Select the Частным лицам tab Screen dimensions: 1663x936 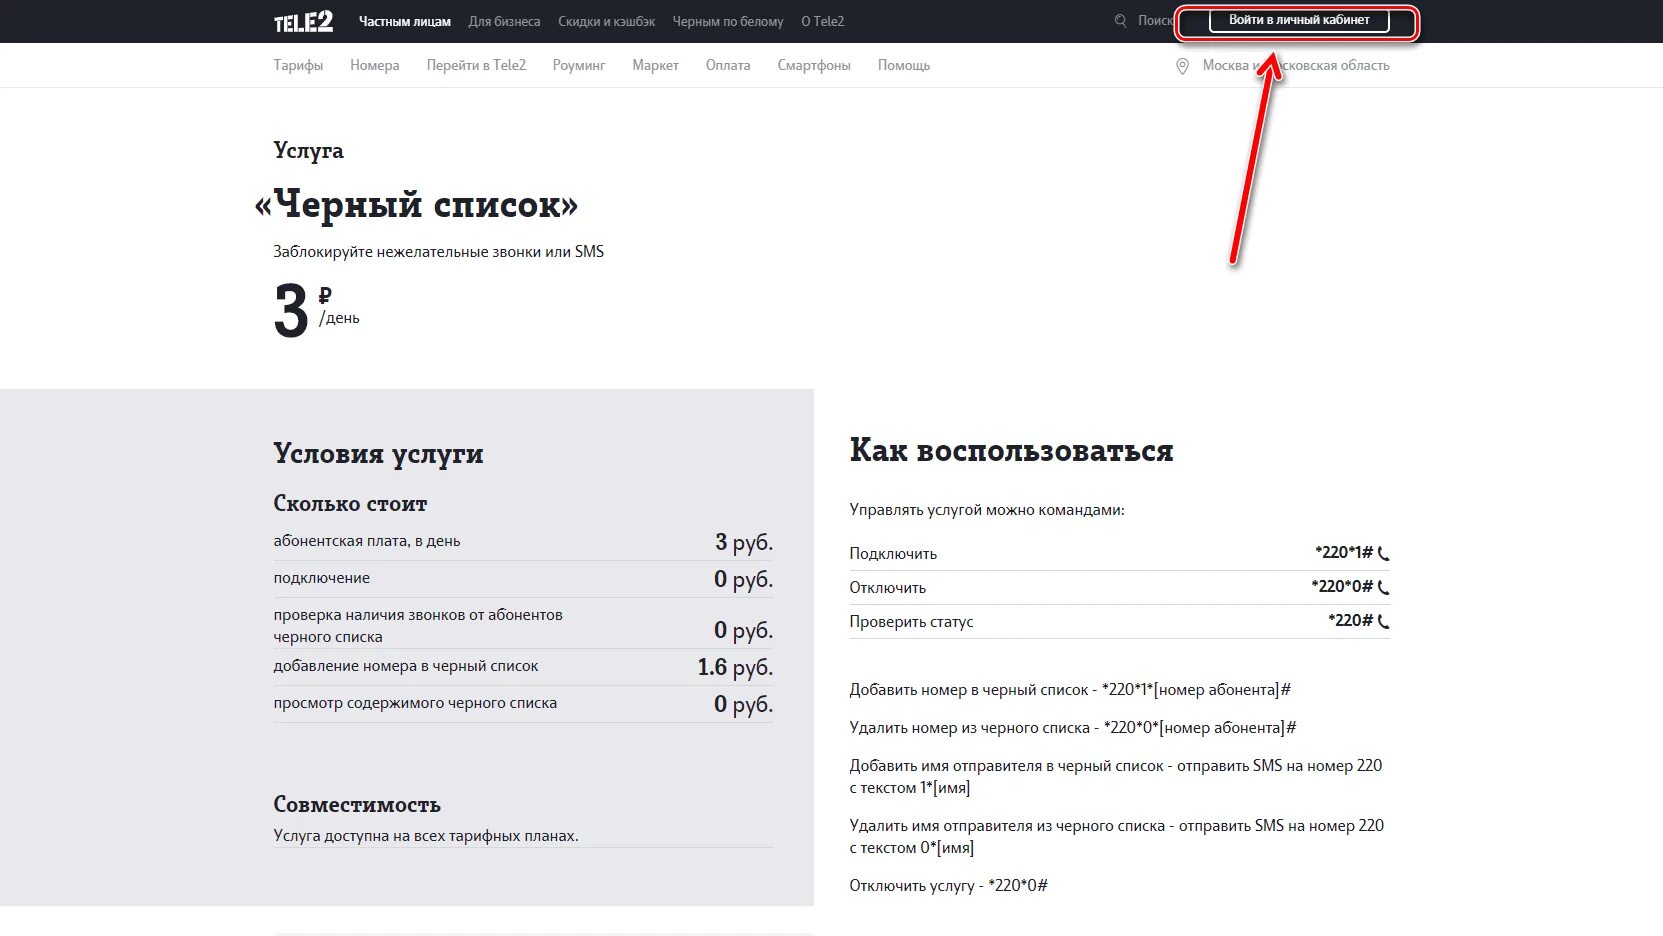405,21
